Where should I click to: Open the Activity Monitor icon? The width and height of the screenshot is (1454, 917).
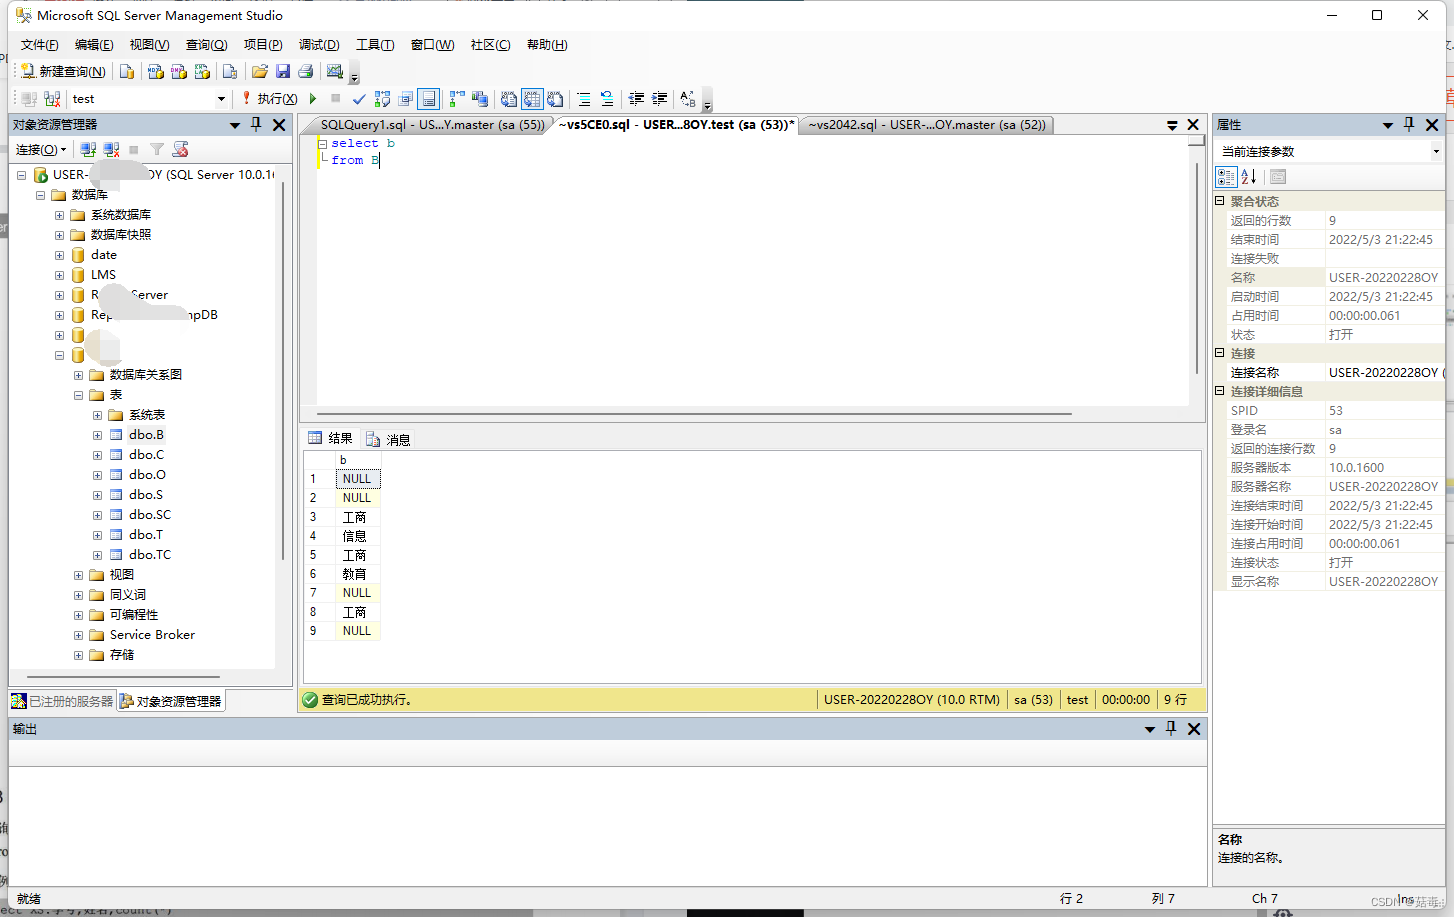pyautogui.click(x=335, y=71)
